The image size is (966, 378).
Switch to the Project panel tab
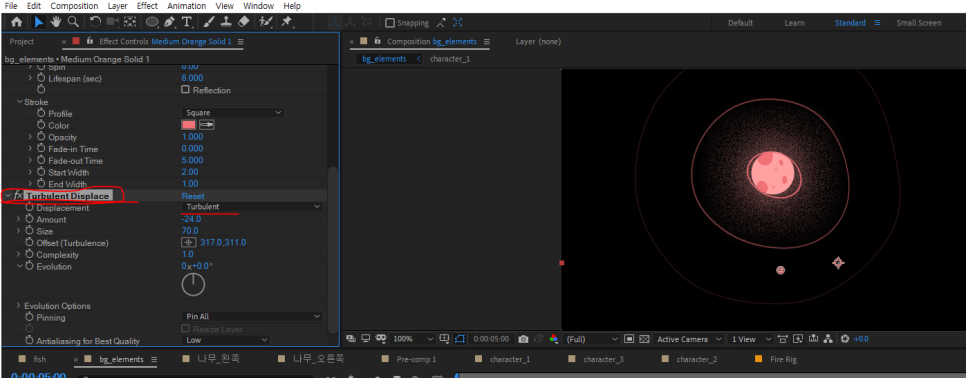tap(22, 41)
